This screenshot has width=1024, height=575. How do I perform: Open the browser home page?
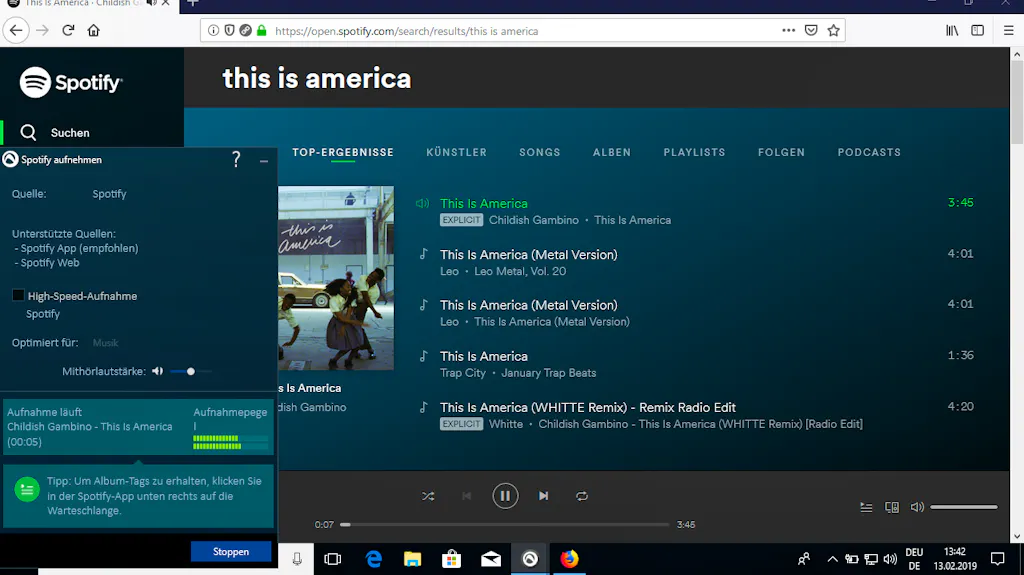click(x=93, y=31)
